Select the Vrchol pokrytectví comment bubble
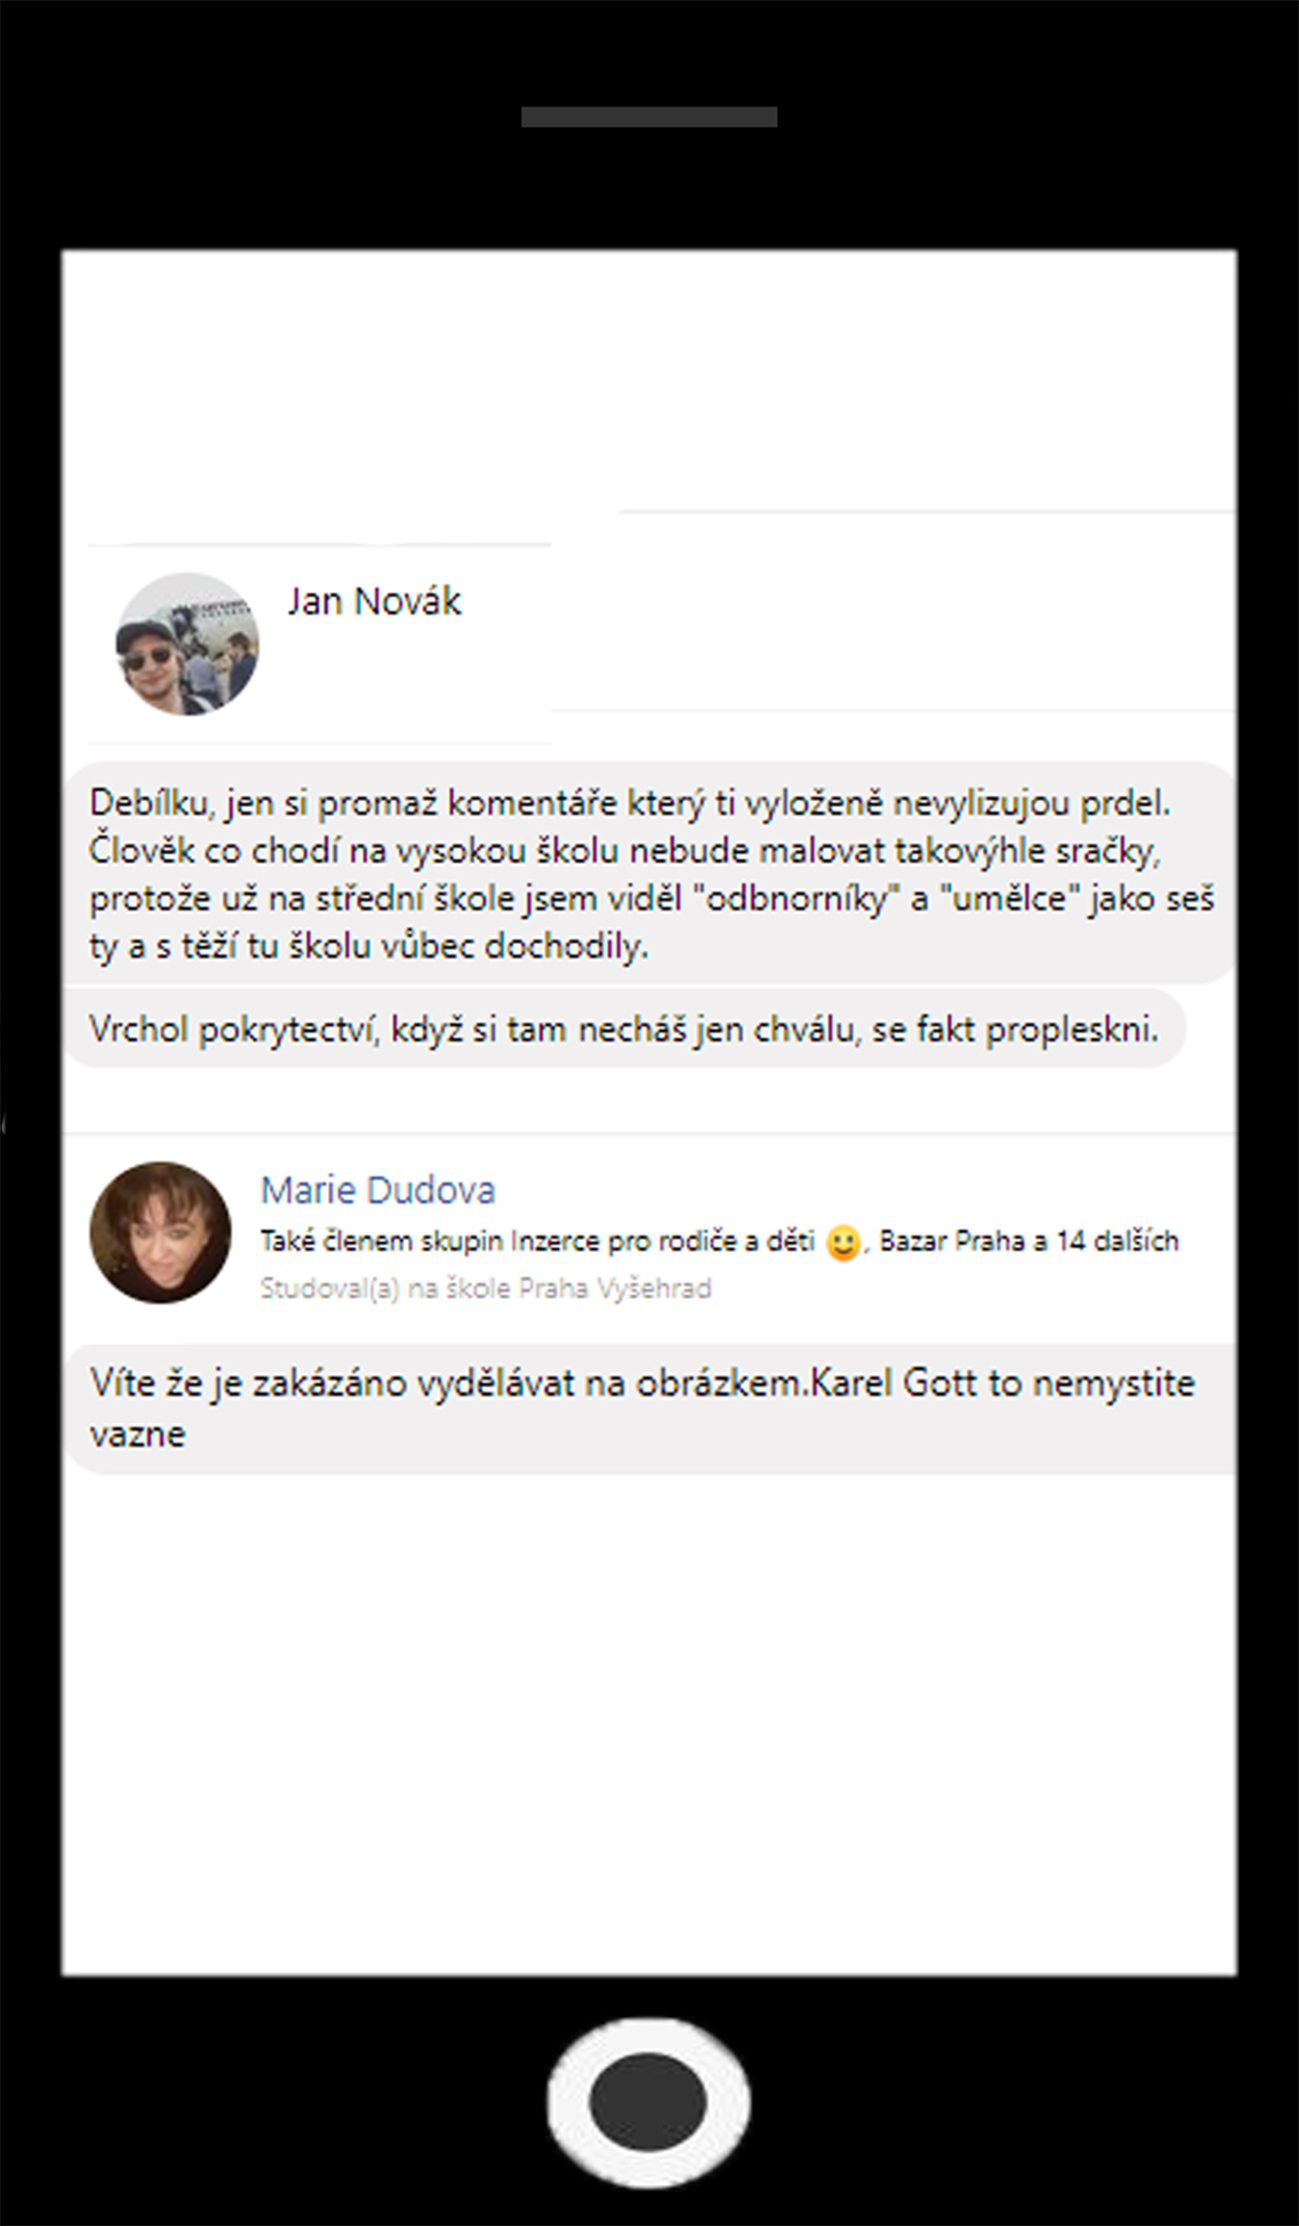This screenshot has width=1299, height=2226. tap(625, 1028)
